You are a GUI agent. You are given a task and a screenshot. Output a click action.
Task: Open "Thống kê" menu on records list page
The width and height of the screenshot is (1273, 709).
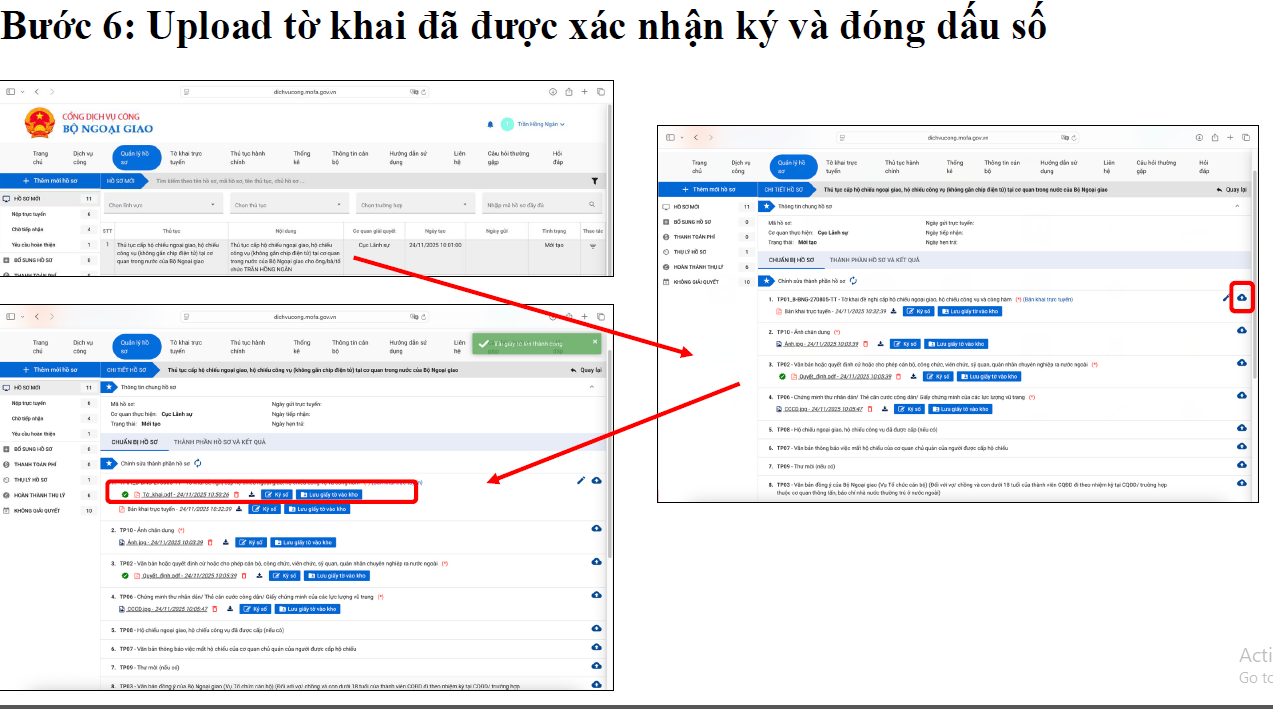click(x=302, y=158)
